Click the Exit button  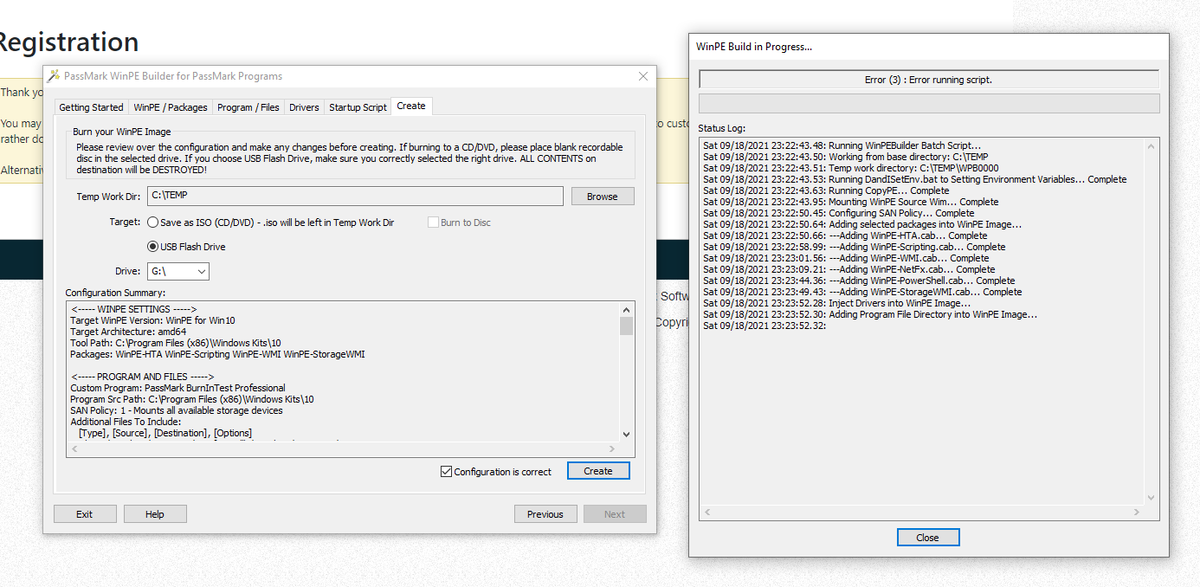pyautogui.click(x=84, y=514)
